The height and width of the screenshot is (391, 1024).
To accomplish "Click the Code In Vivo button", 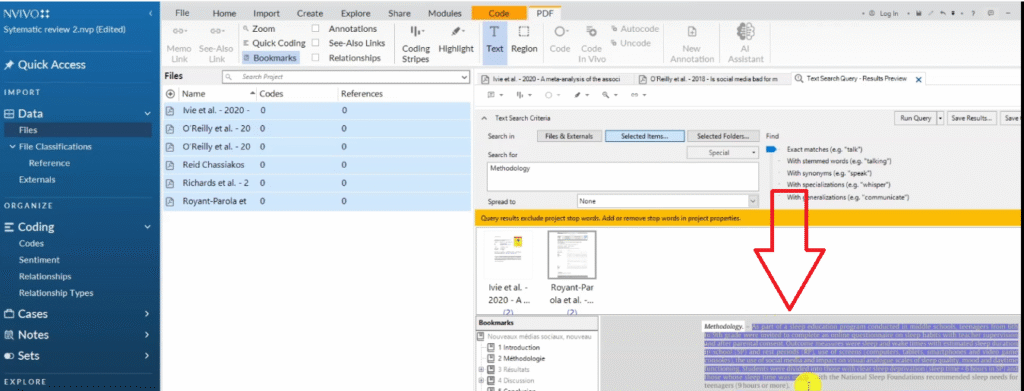I will 591,44.
